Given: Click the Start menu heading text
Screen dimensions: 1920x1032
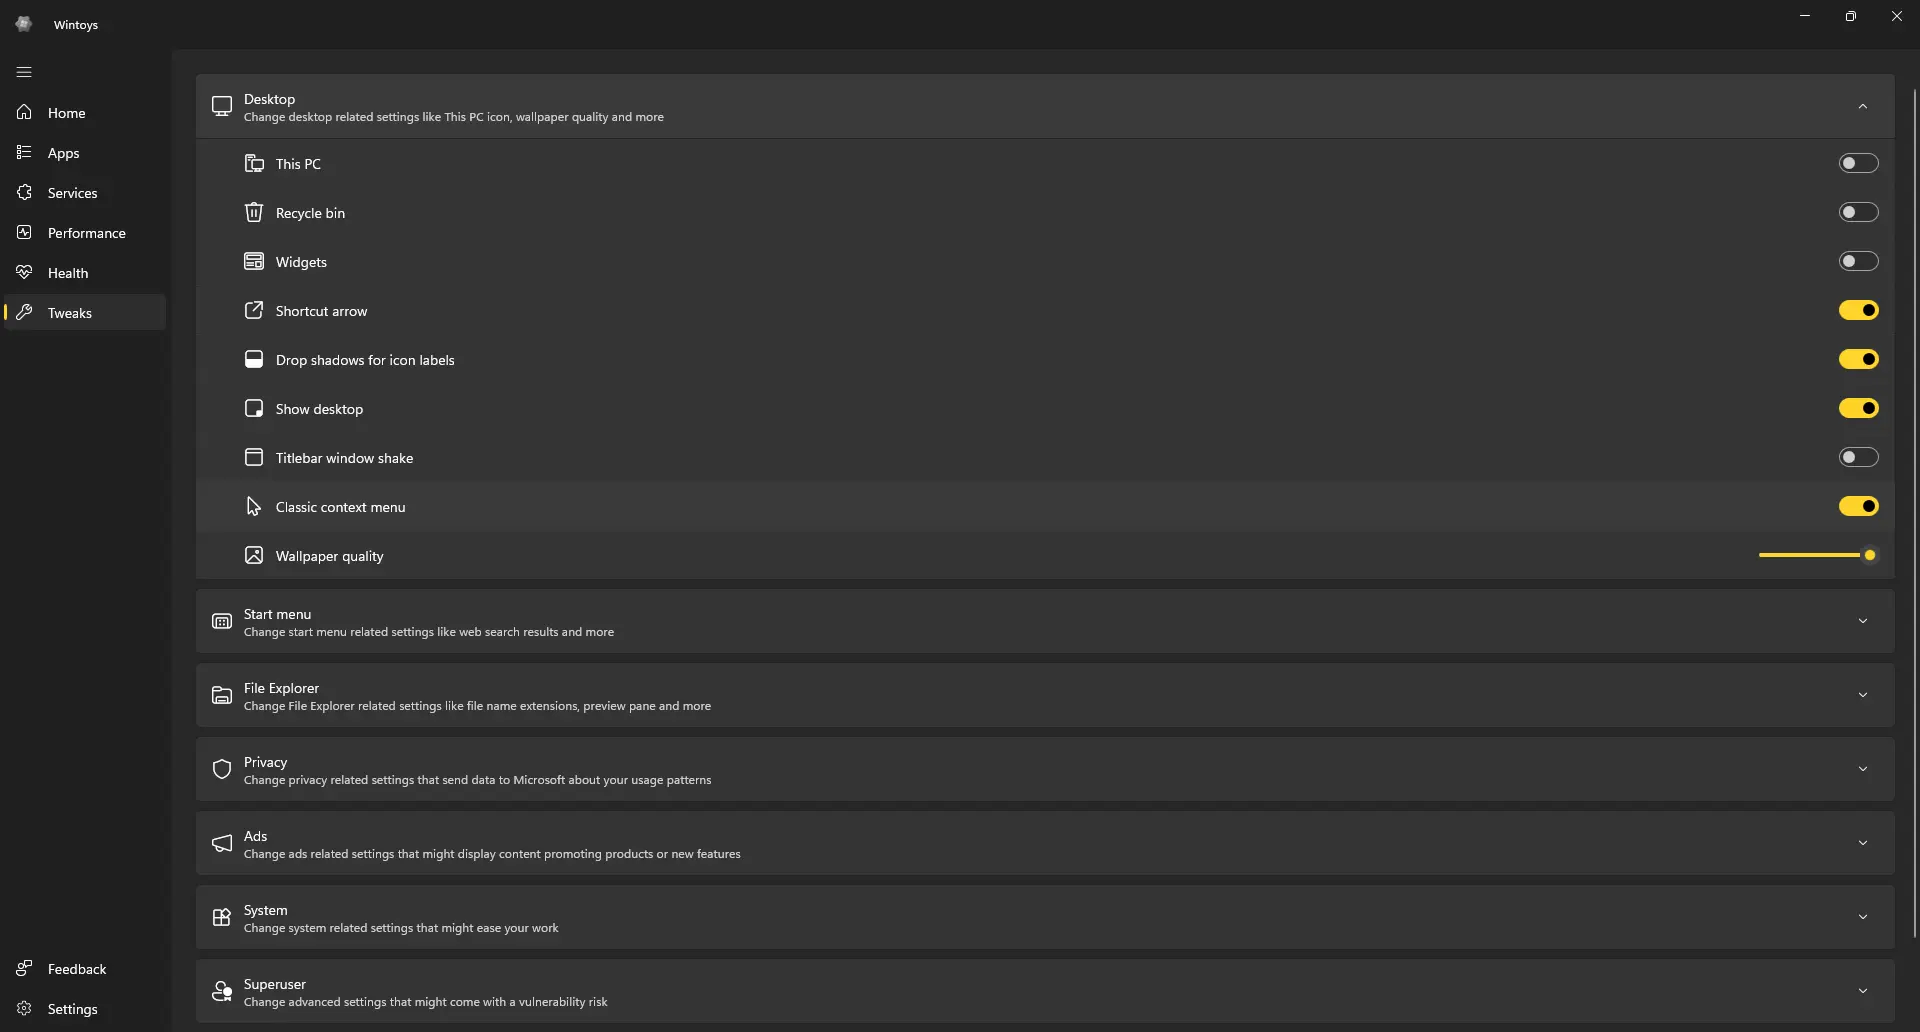Looking at the screenshot, I should click(x=277, y=614).
